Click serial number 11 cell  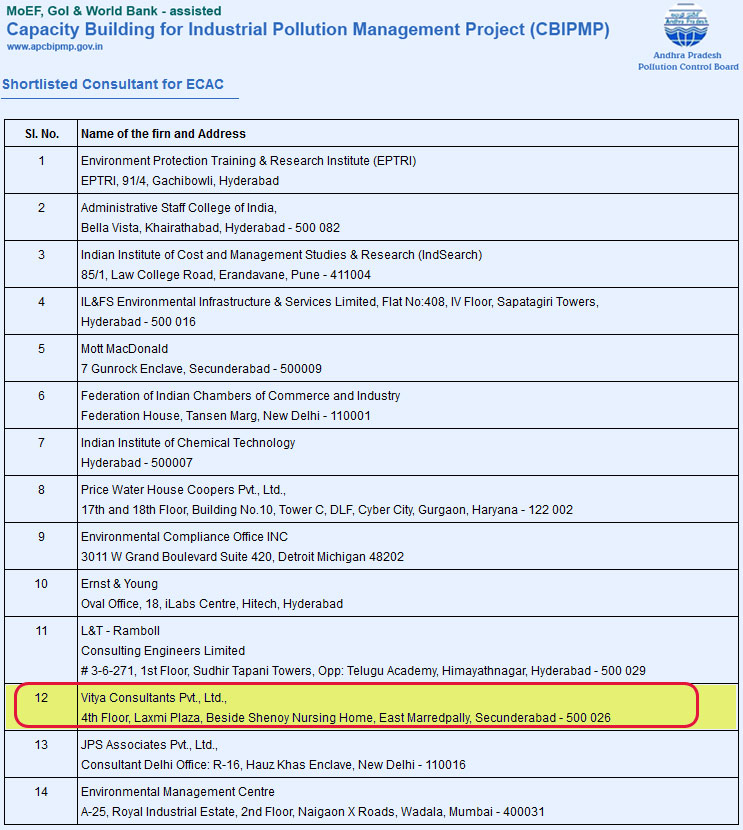41,651
